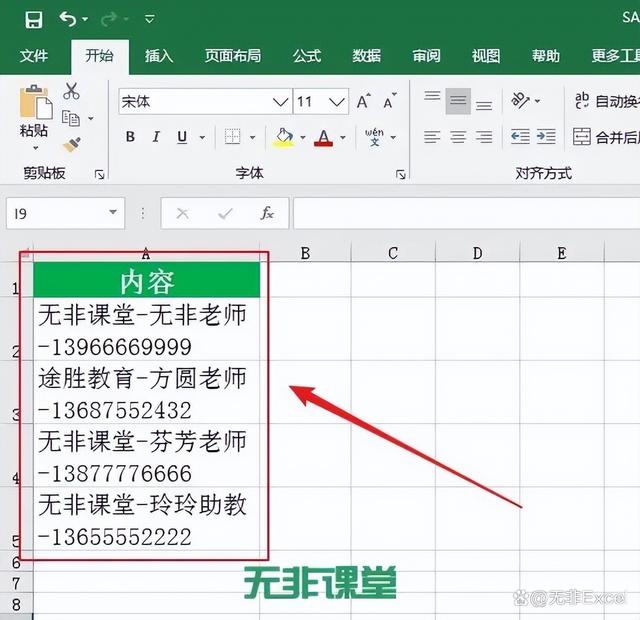Image resolution: width=640 pixels, height=620 pixels.
Task: Click the Borders icon
Action: (x=233, y=137)
